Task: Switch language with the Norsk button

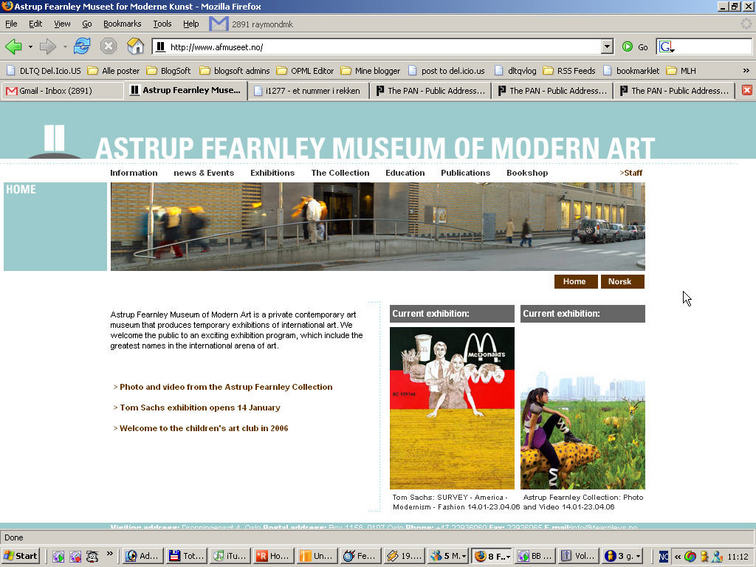Action: pos(622,282)
